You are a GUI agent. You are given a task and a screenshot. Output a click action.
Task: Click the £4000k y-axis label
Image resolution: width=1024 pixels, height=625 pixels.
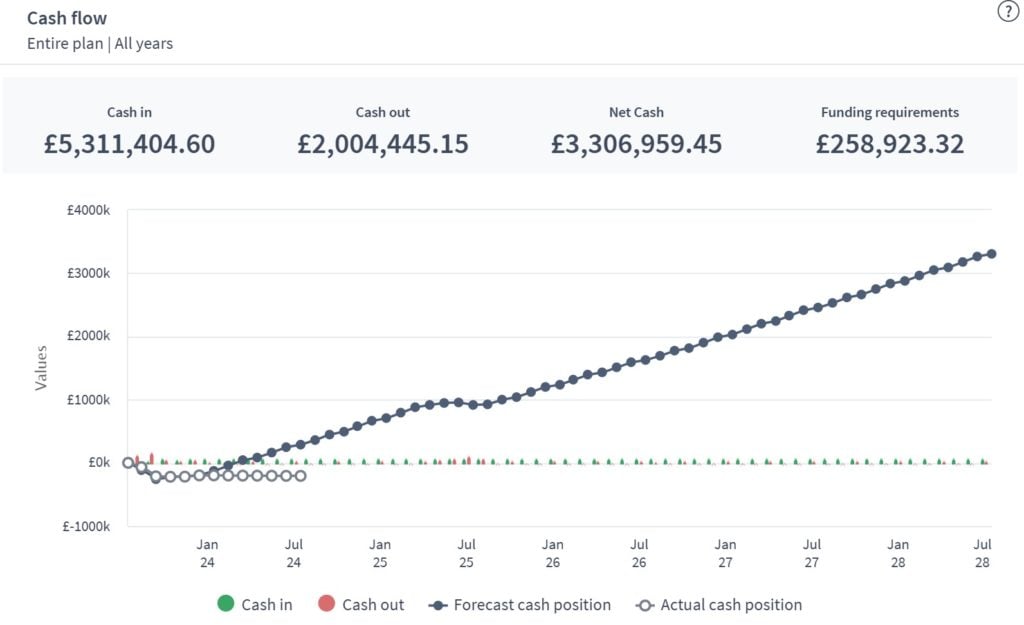pos(89,210)
